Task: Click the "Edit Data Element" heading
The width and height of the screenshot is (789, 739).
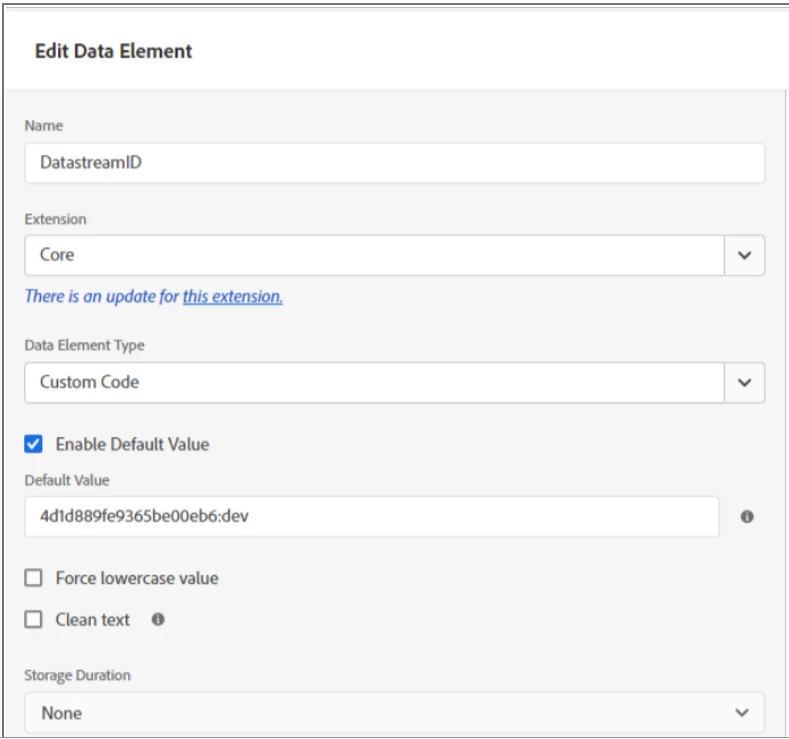Action: [x=114, y=51]
